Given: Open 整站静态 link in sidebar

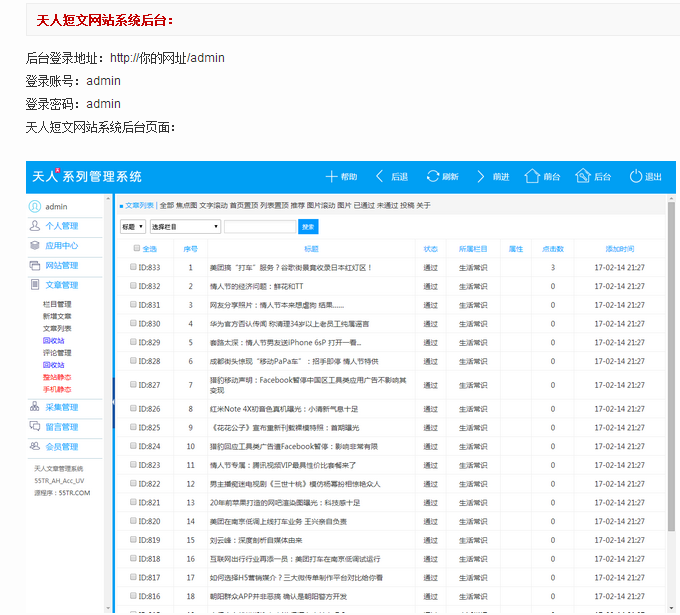Looking at the screenshot, I should (56, 377).
